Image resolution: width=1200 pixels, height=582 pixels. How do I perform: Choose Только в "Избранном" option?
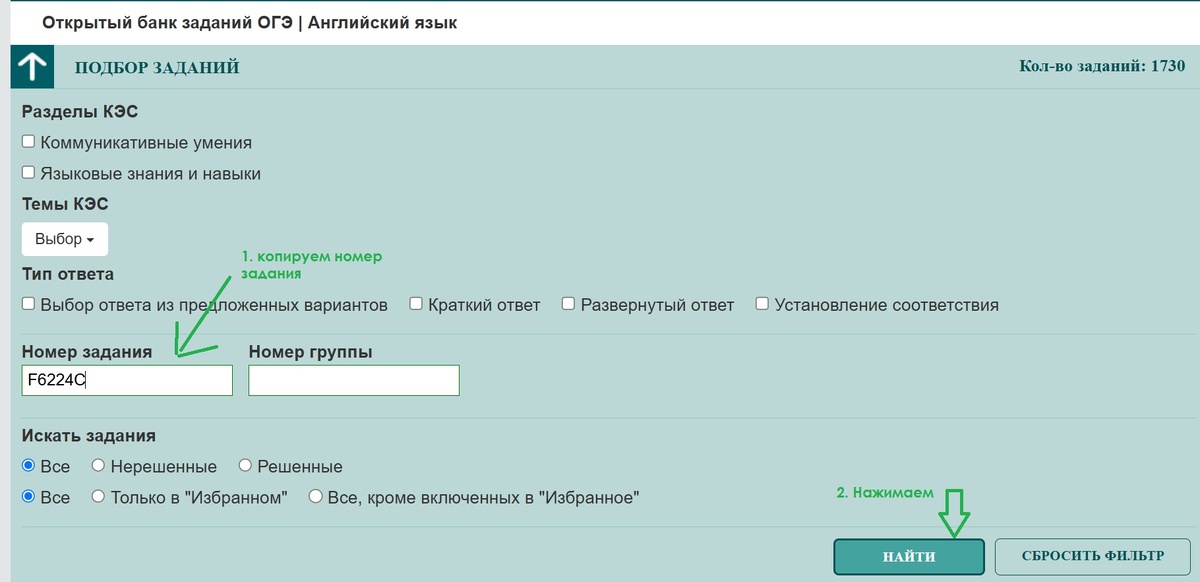coord(97,496)
